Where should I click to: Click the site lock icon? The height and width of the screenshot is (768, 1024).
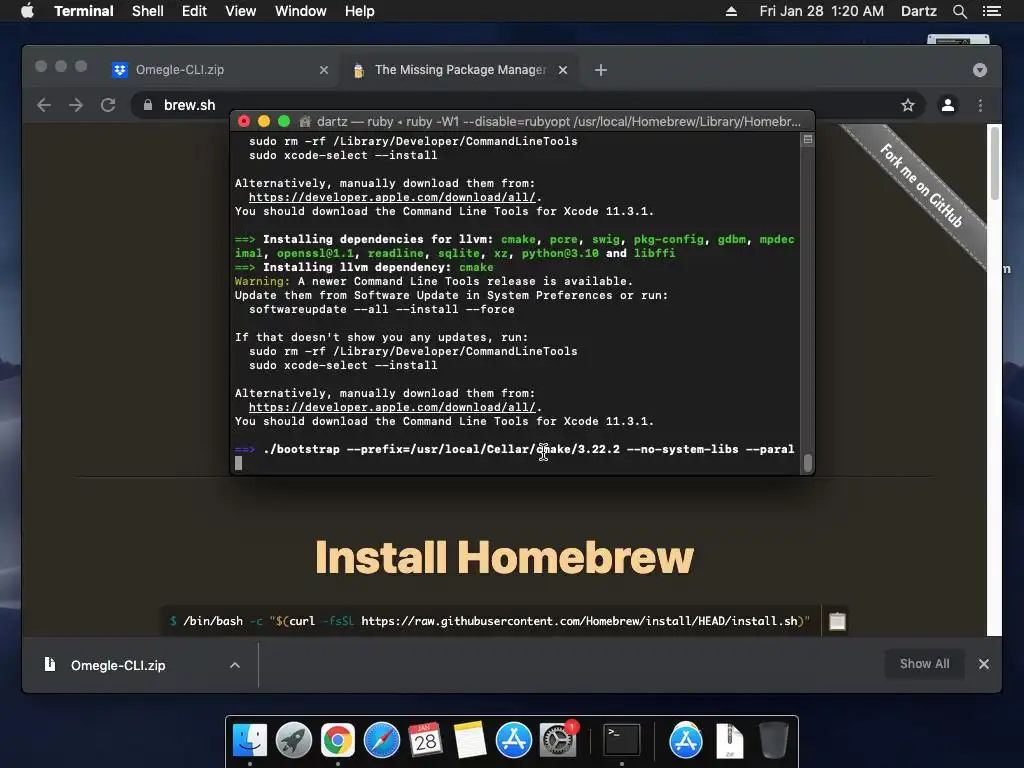pos(148,105)
